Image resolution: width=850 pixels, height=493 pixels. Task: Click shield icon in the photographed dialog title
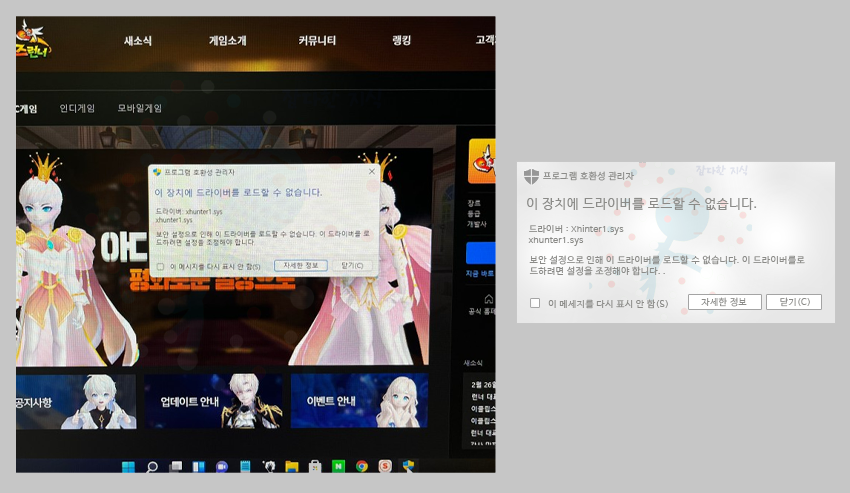pos(157,172)
